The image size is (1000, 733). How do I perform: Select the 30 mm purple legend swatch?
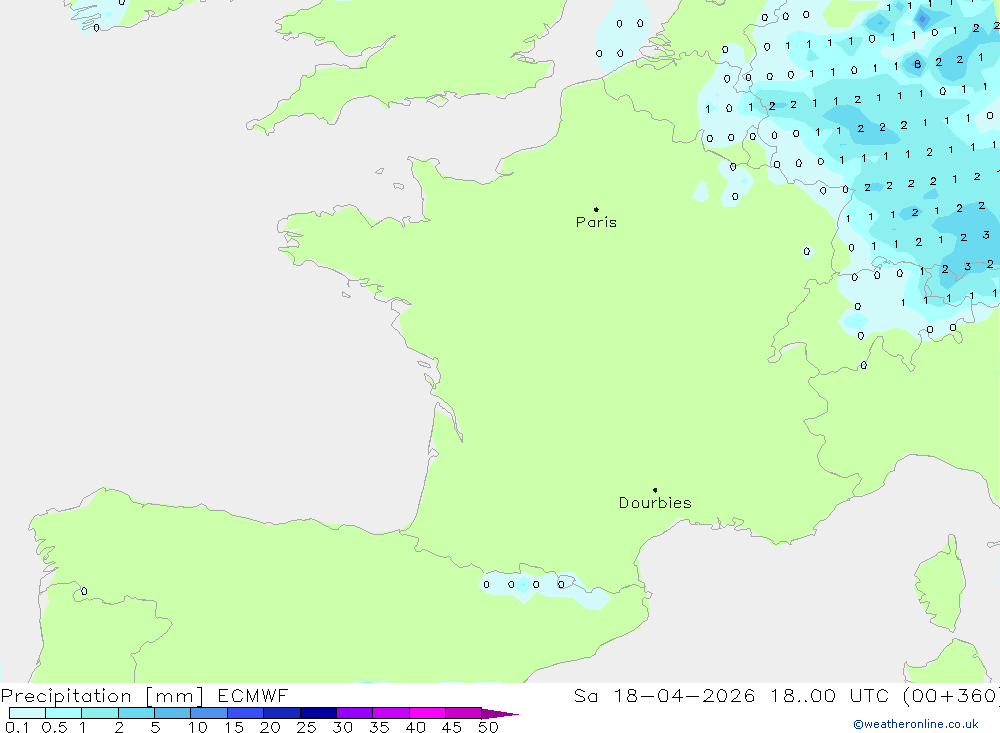tap(354, 713)
